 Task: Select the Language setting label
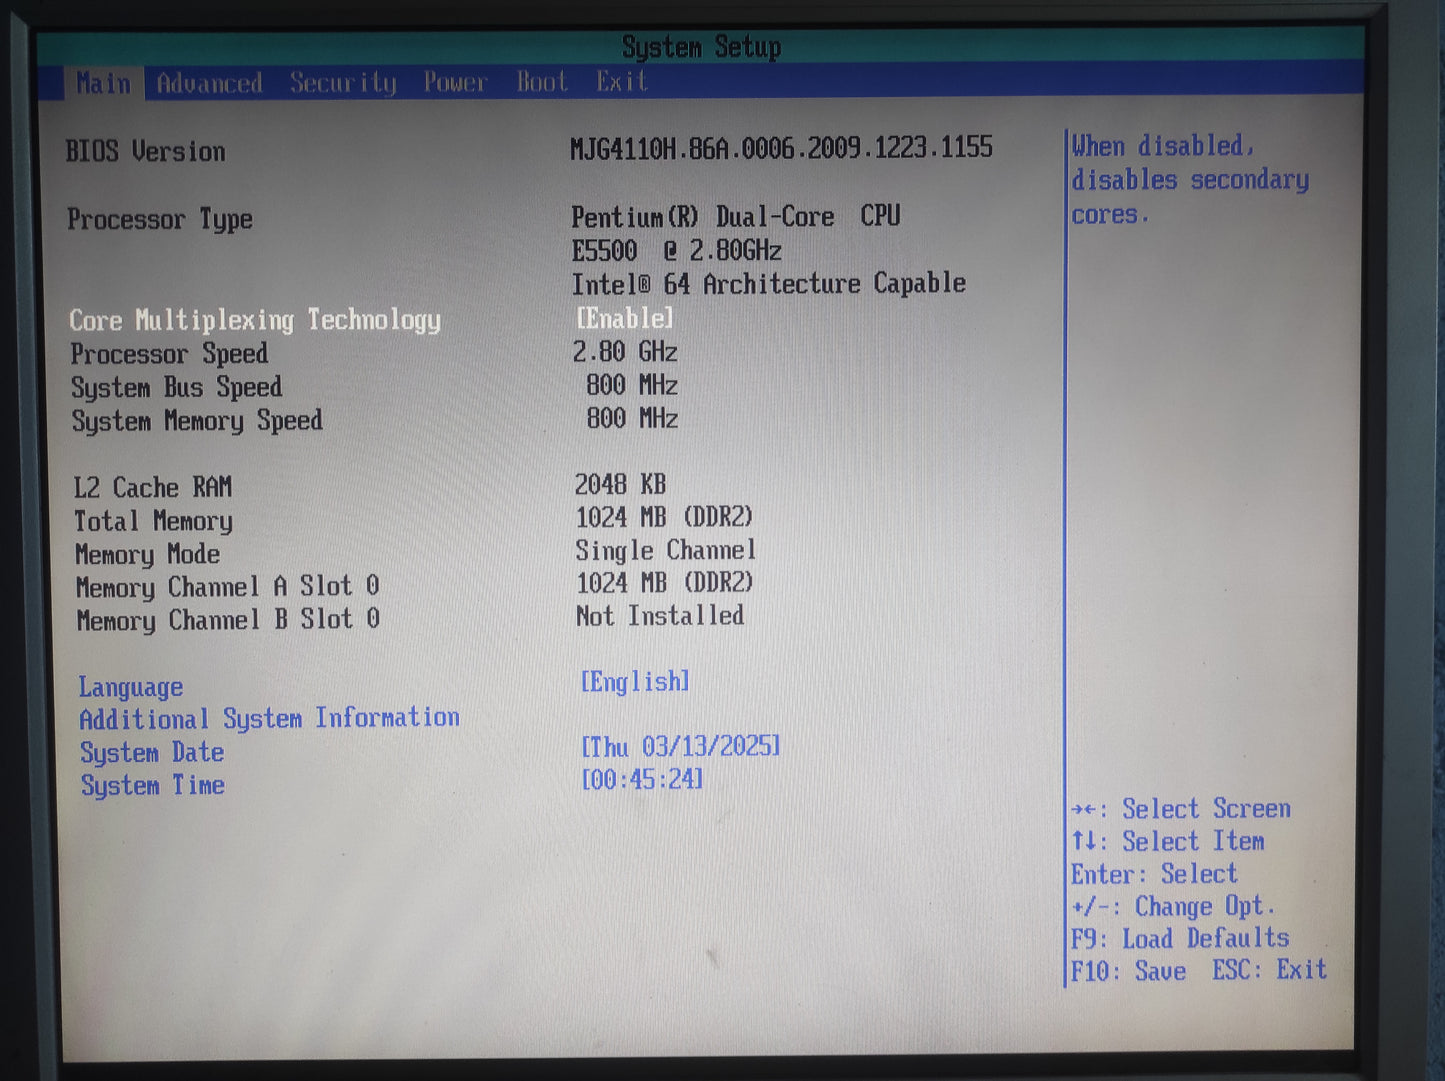(x=131, y=687)
